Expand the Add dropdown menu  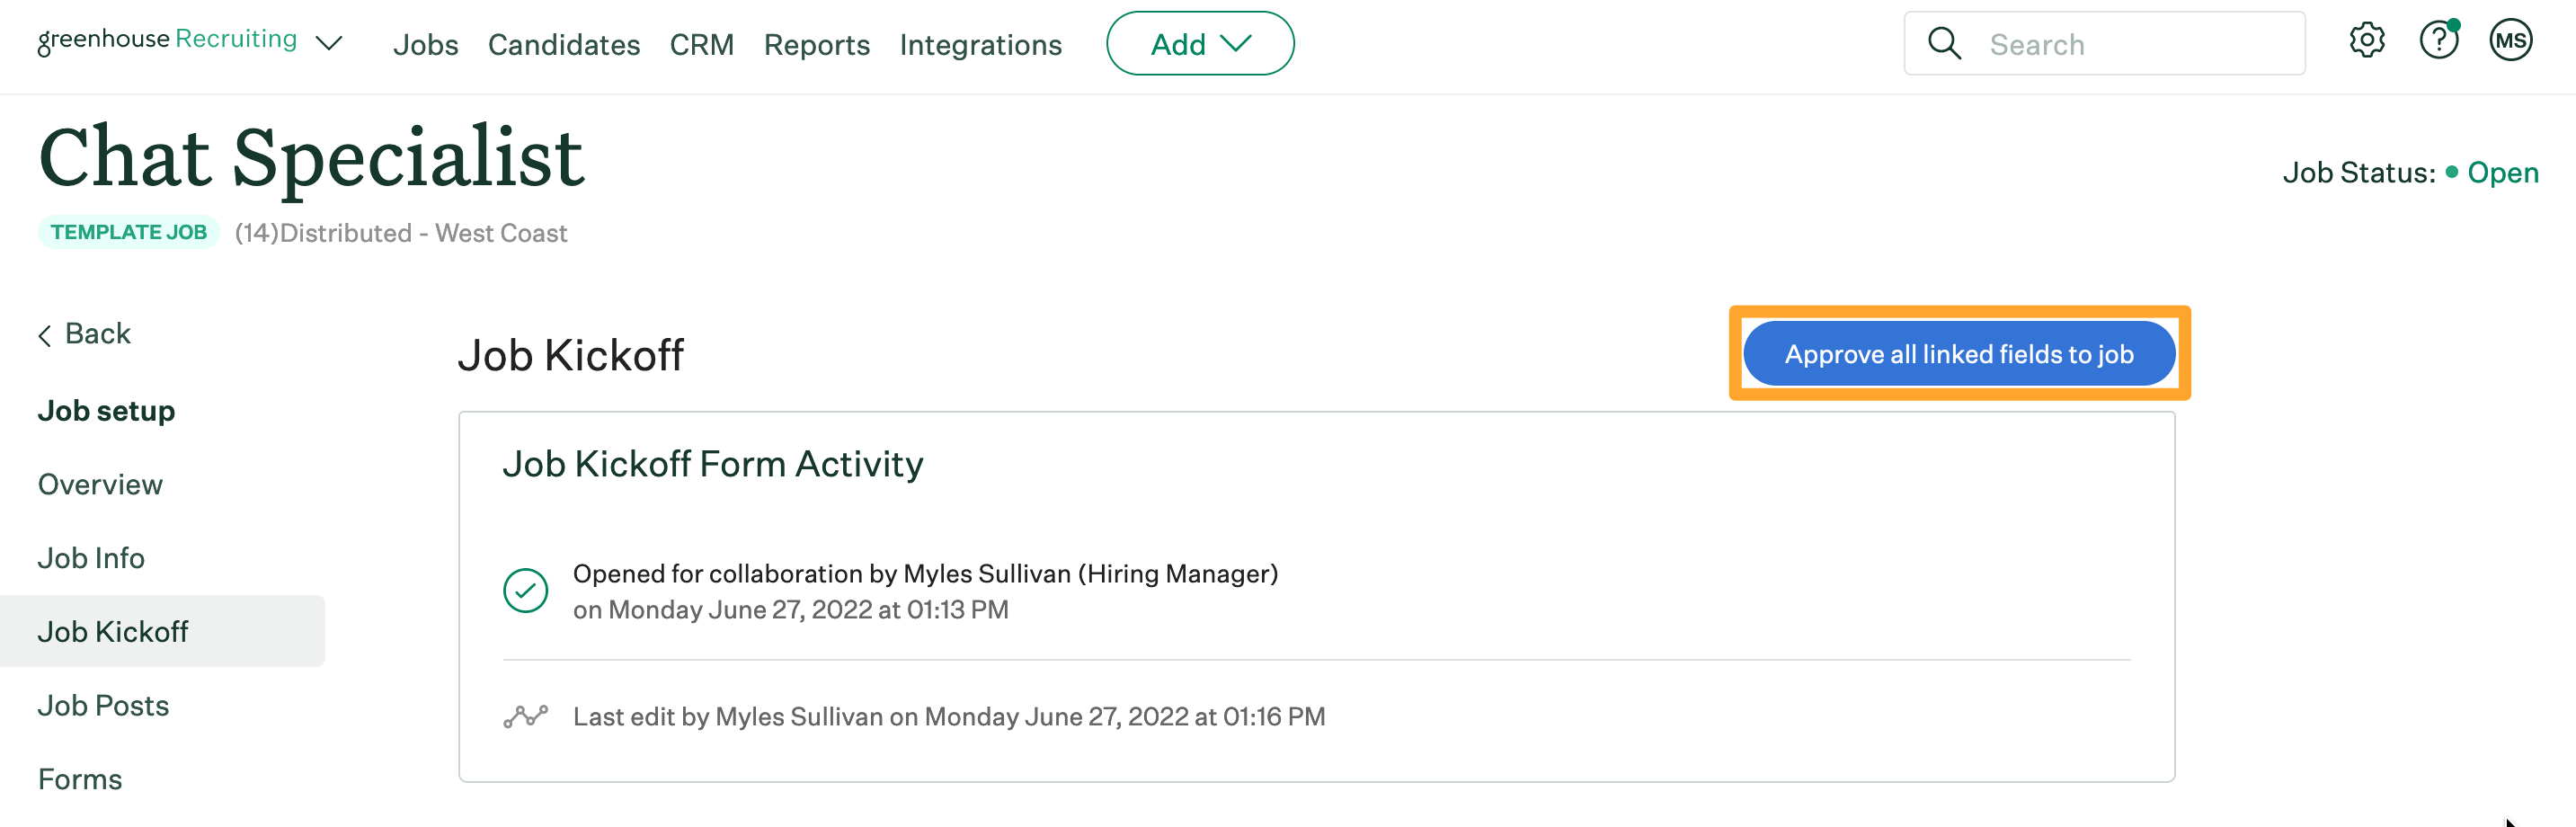tap(1199, 43)
